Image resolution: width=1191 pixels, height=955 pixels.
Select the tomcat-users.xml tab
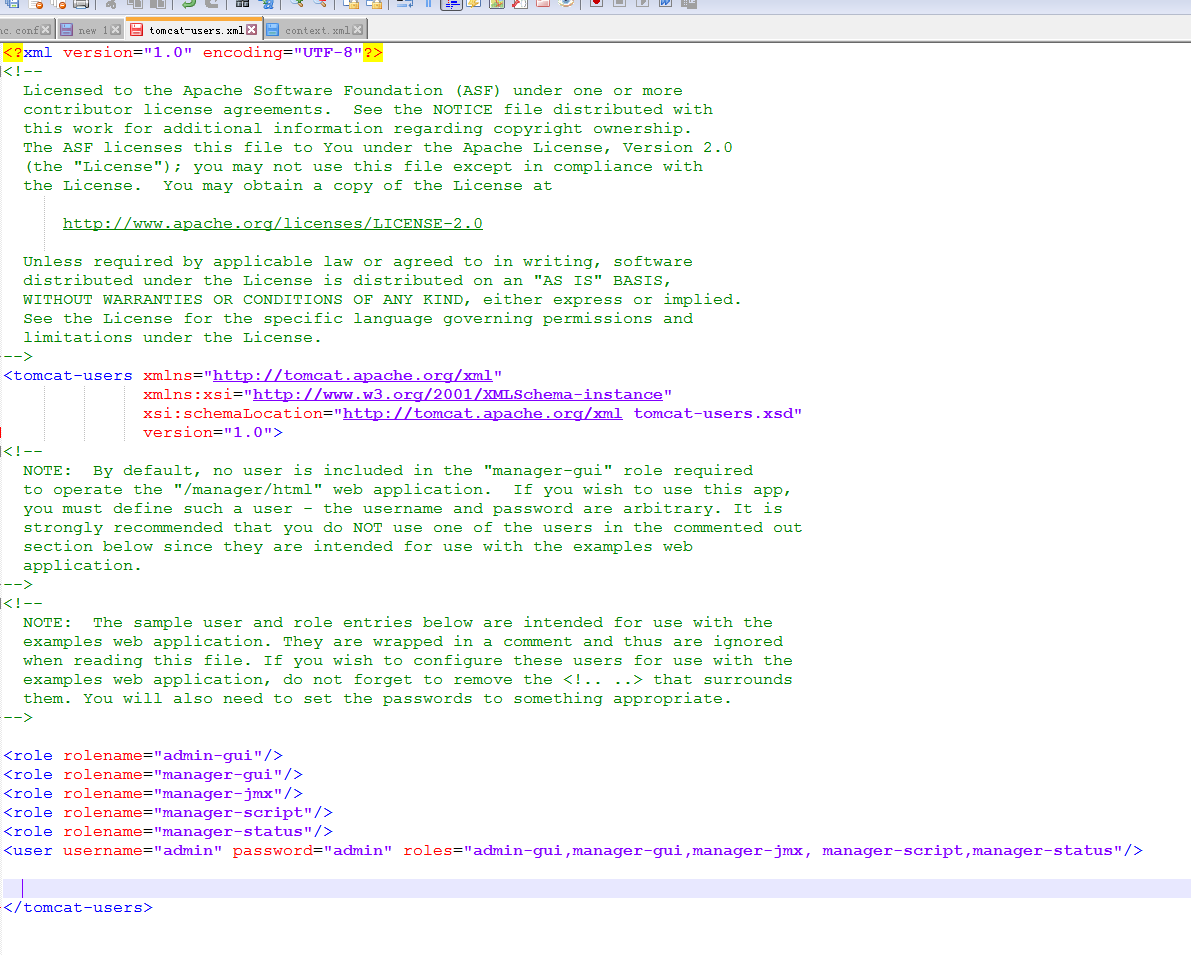(x=194, y=30)
